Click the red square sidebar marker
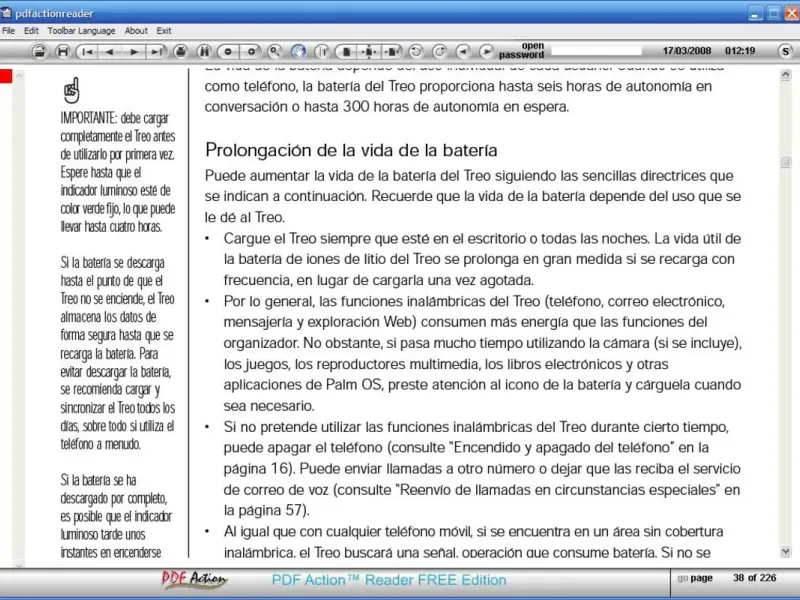The width and height of the screenshot is (800, 600). tap(6, 76)
